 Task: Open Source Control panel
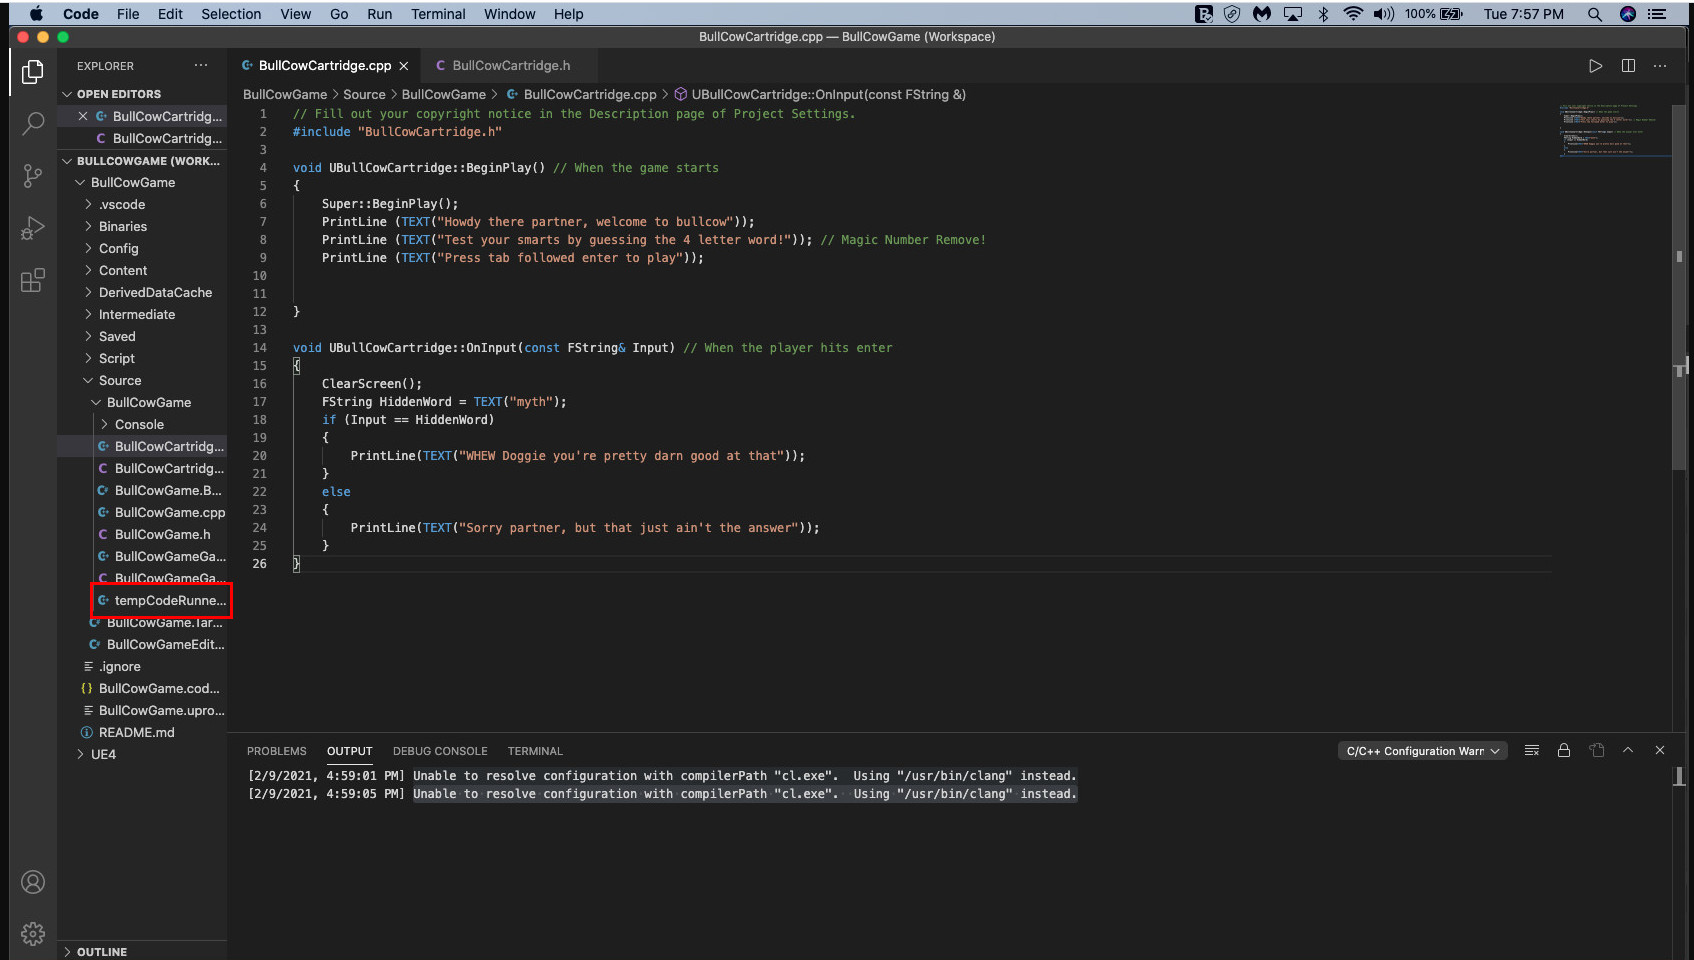pos(33,175)
